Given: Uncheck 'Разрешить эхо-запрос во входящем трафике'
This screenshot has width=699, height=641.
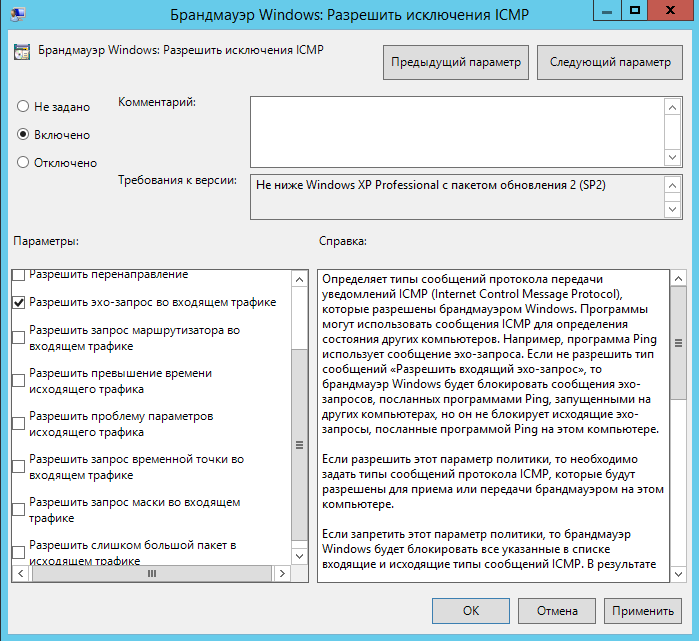Looking at the screenshot, I should (18, 302).
